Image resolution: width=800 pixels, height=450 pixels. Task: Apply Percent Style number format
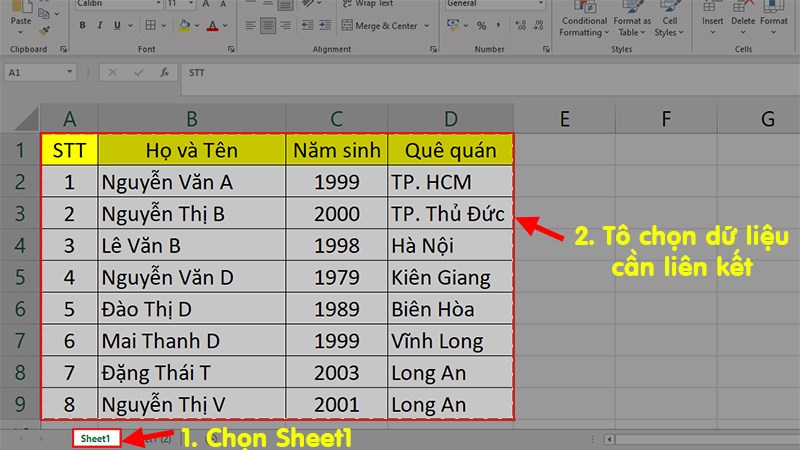pos(482,27)
